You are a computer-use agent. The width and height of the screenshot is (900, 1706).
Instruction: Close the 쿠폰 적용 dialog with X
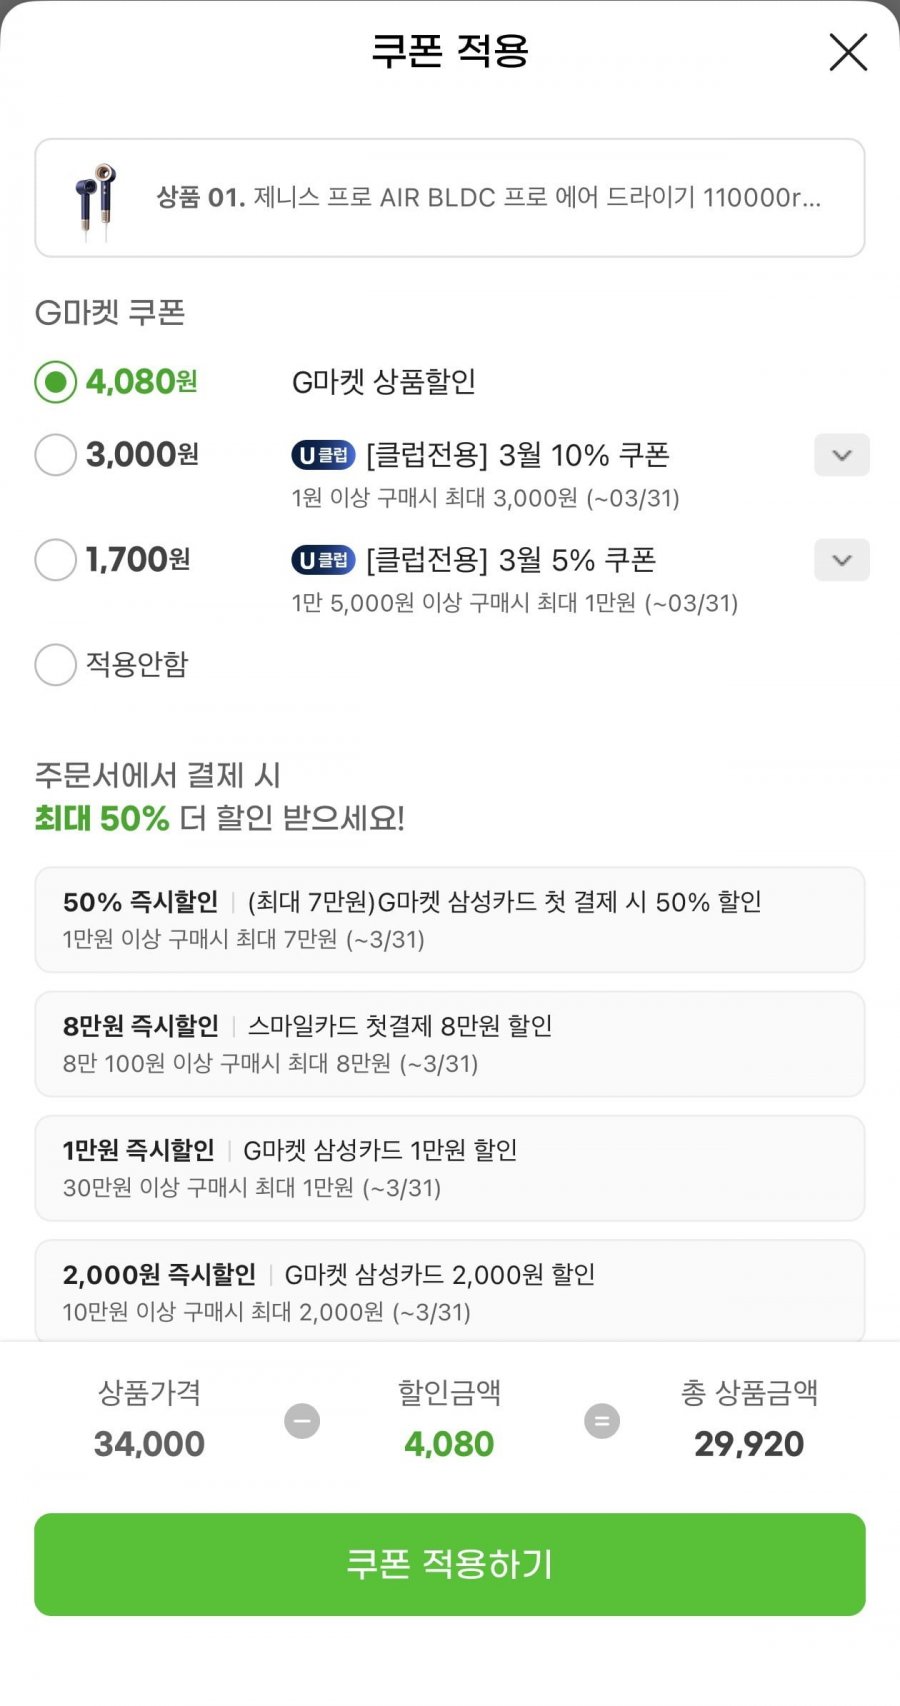[848, 52]
